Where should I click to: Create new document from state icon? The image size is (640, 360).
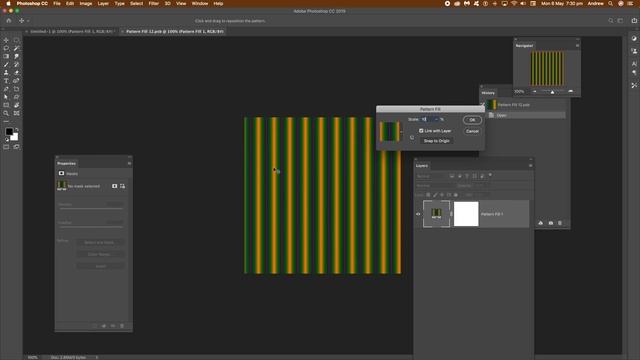(541, 223)
